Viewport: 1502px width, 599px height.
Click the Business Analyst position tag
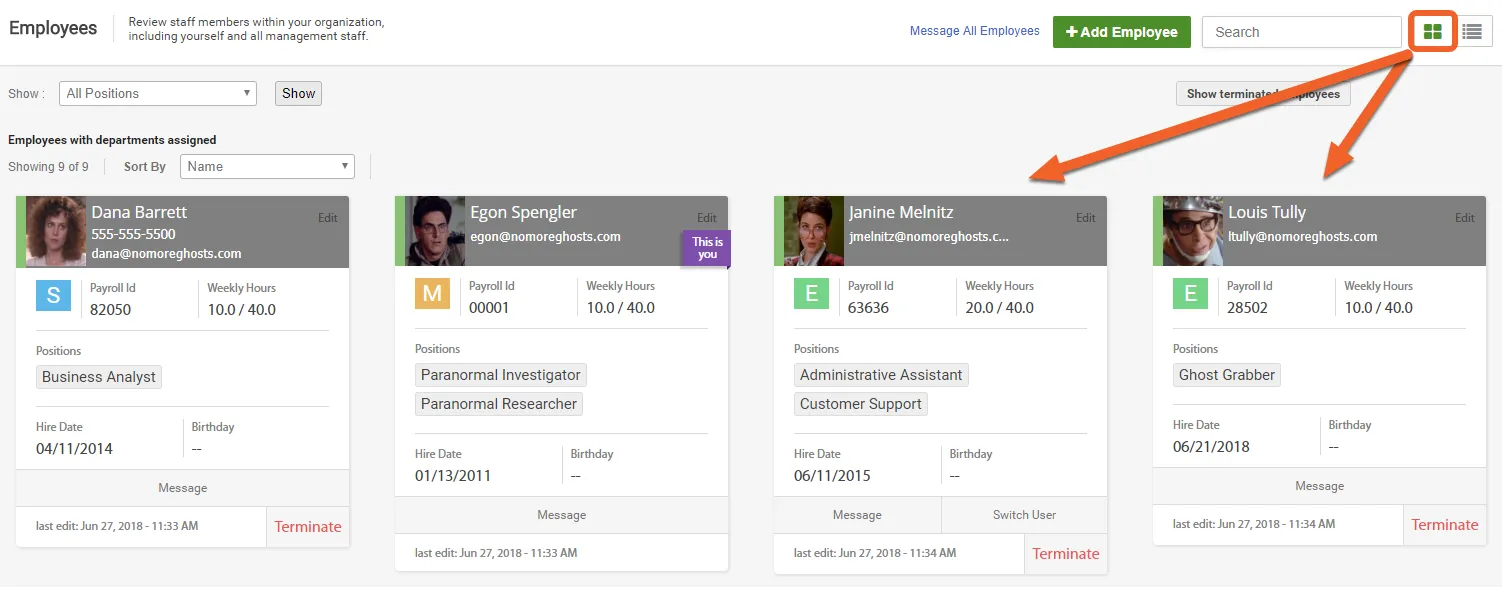click(99, 377)
